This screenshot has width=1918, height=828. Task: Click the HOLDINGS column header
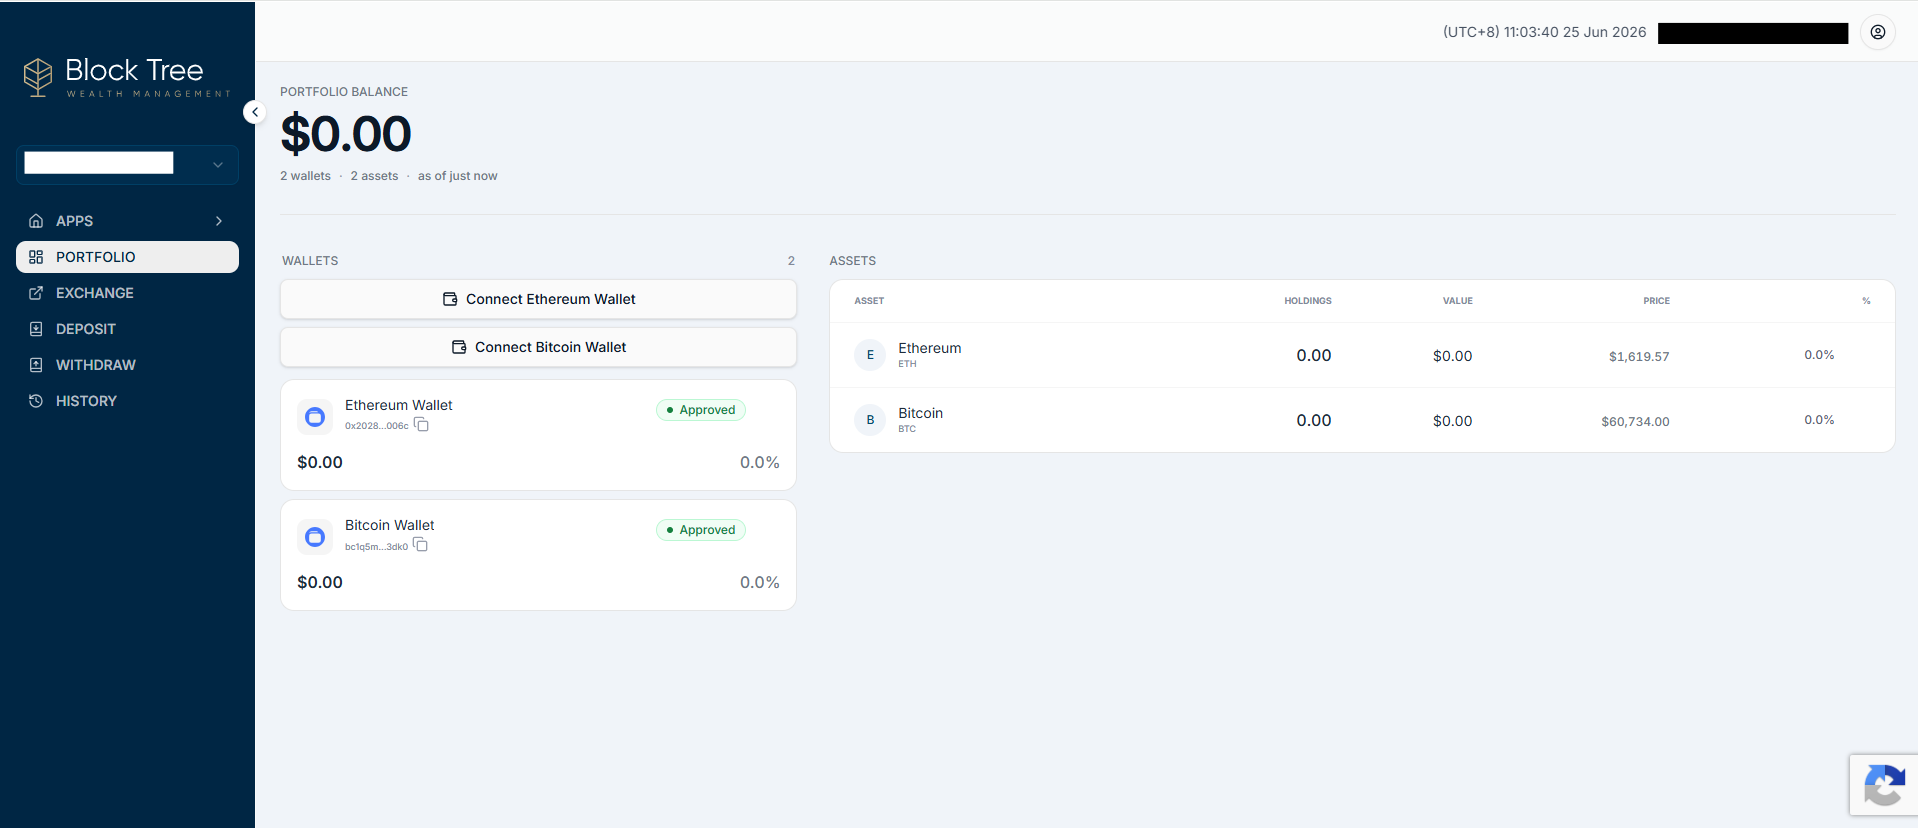point(1307,301)
